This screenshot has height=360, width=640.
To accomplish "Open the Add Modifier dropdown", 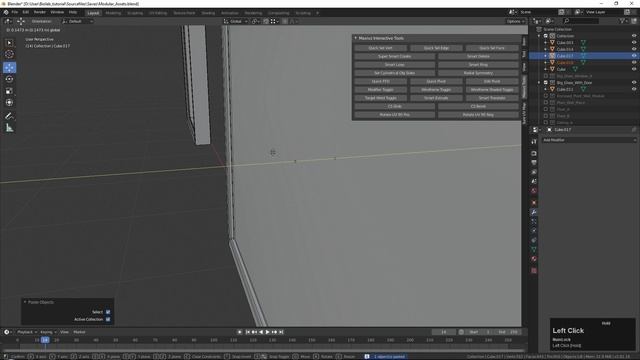I will coord(589,140).
